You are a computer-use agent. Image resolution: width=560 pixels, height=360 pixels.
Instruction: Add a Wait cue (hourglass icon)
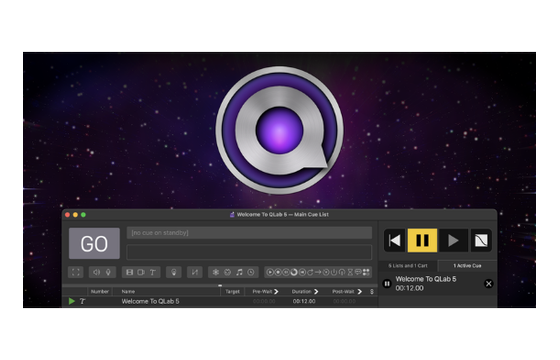click(x=350, y=272)
